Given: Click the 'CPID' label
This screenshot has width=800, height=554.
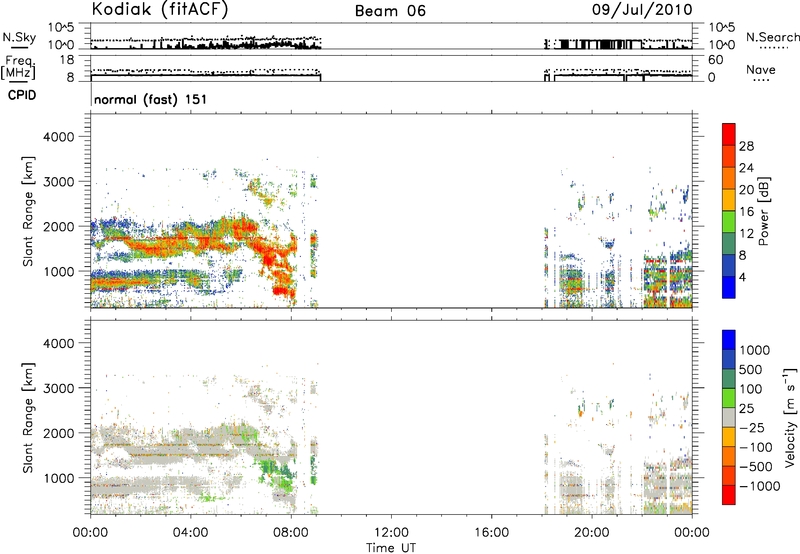Looking at the screenshot, I should tap(22, 95).
